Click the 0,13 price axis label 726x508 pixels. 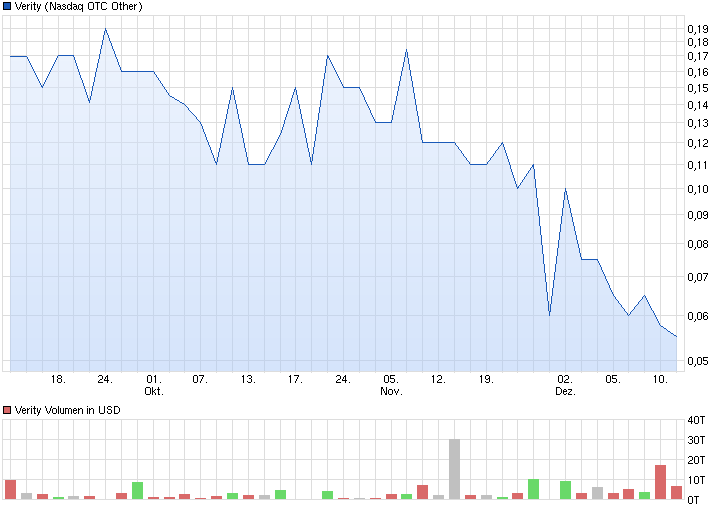click(698, 123)
